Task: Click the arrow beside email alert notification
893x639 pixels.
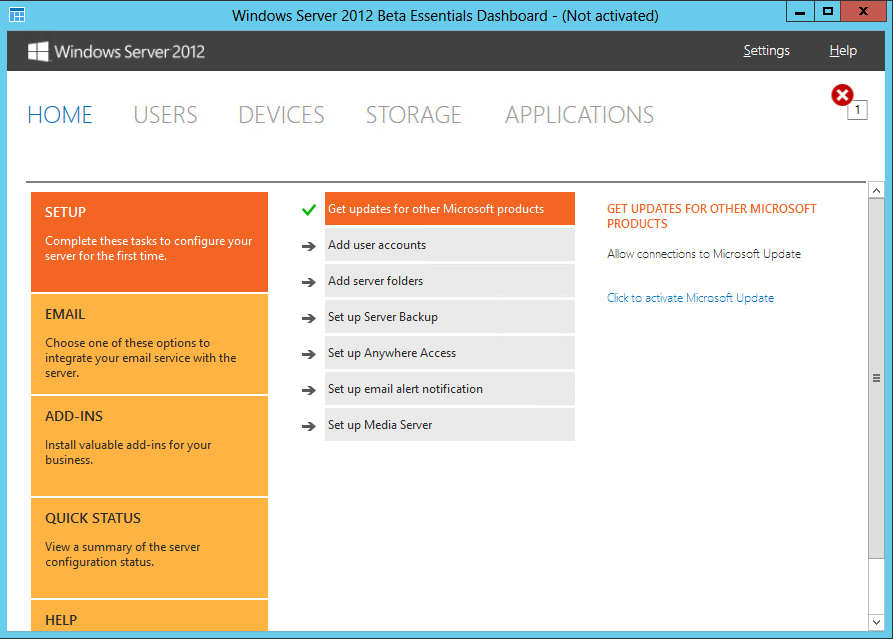Action: pos(309,390)
